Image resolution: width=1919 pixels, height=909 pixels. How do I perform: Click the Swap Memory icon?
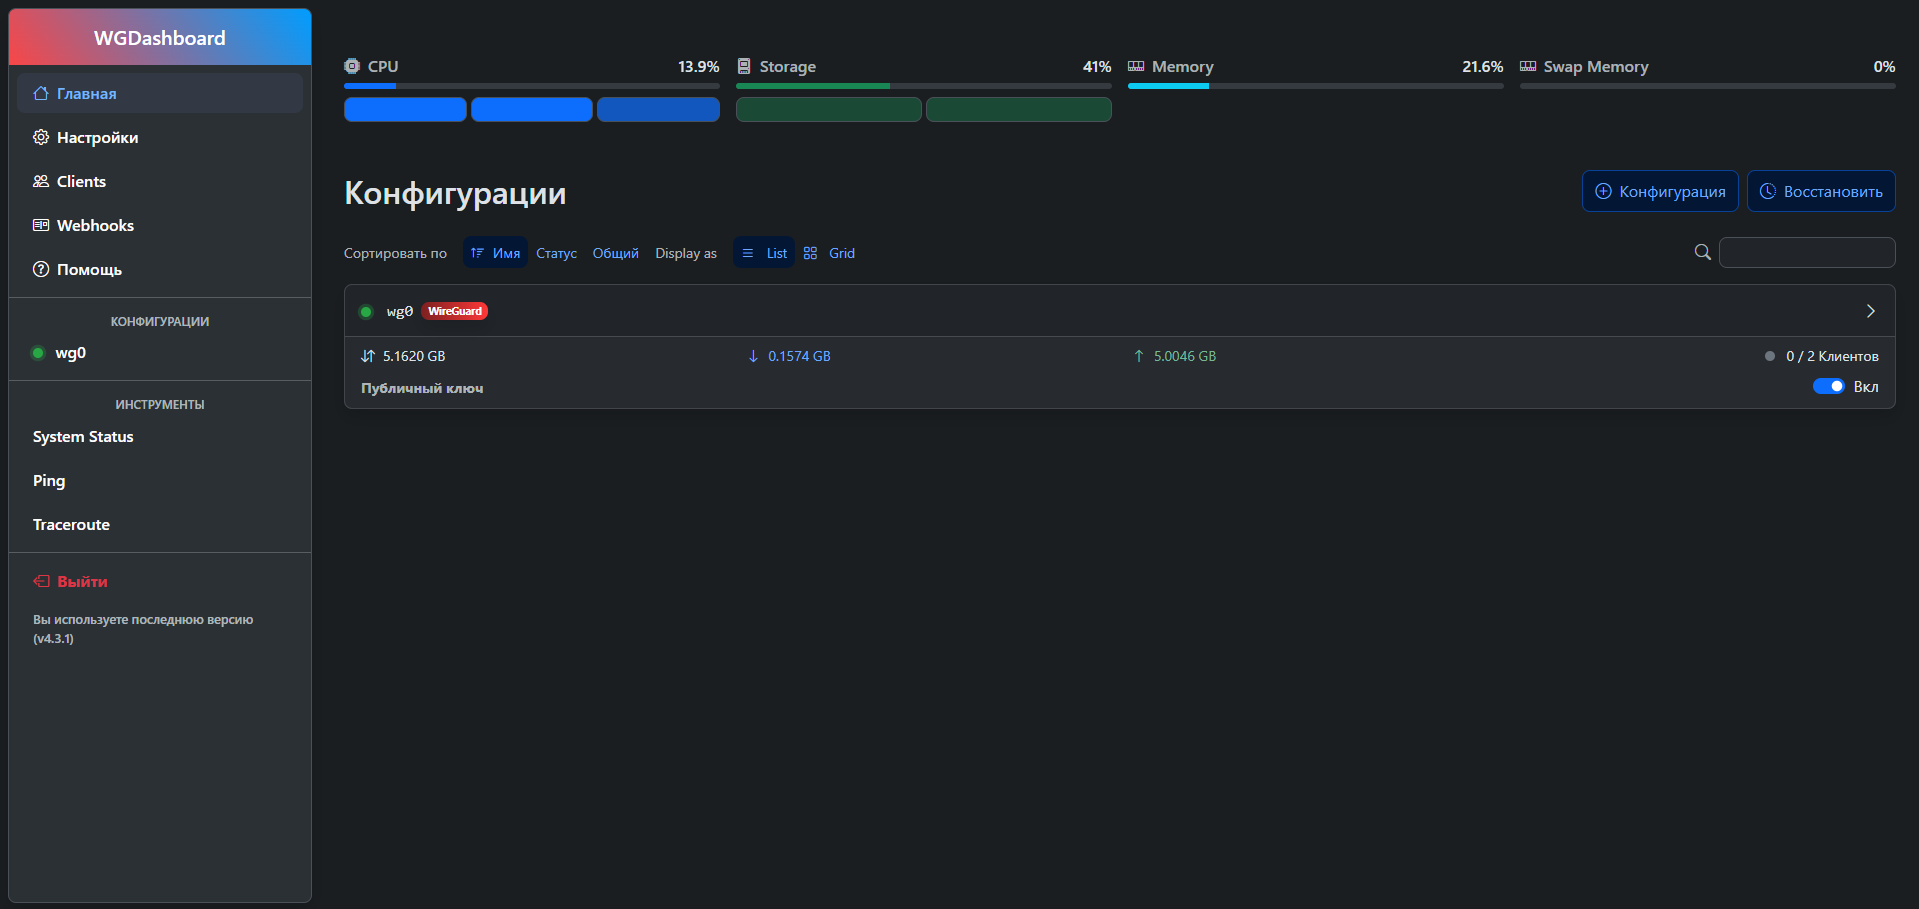point(1528,66)
